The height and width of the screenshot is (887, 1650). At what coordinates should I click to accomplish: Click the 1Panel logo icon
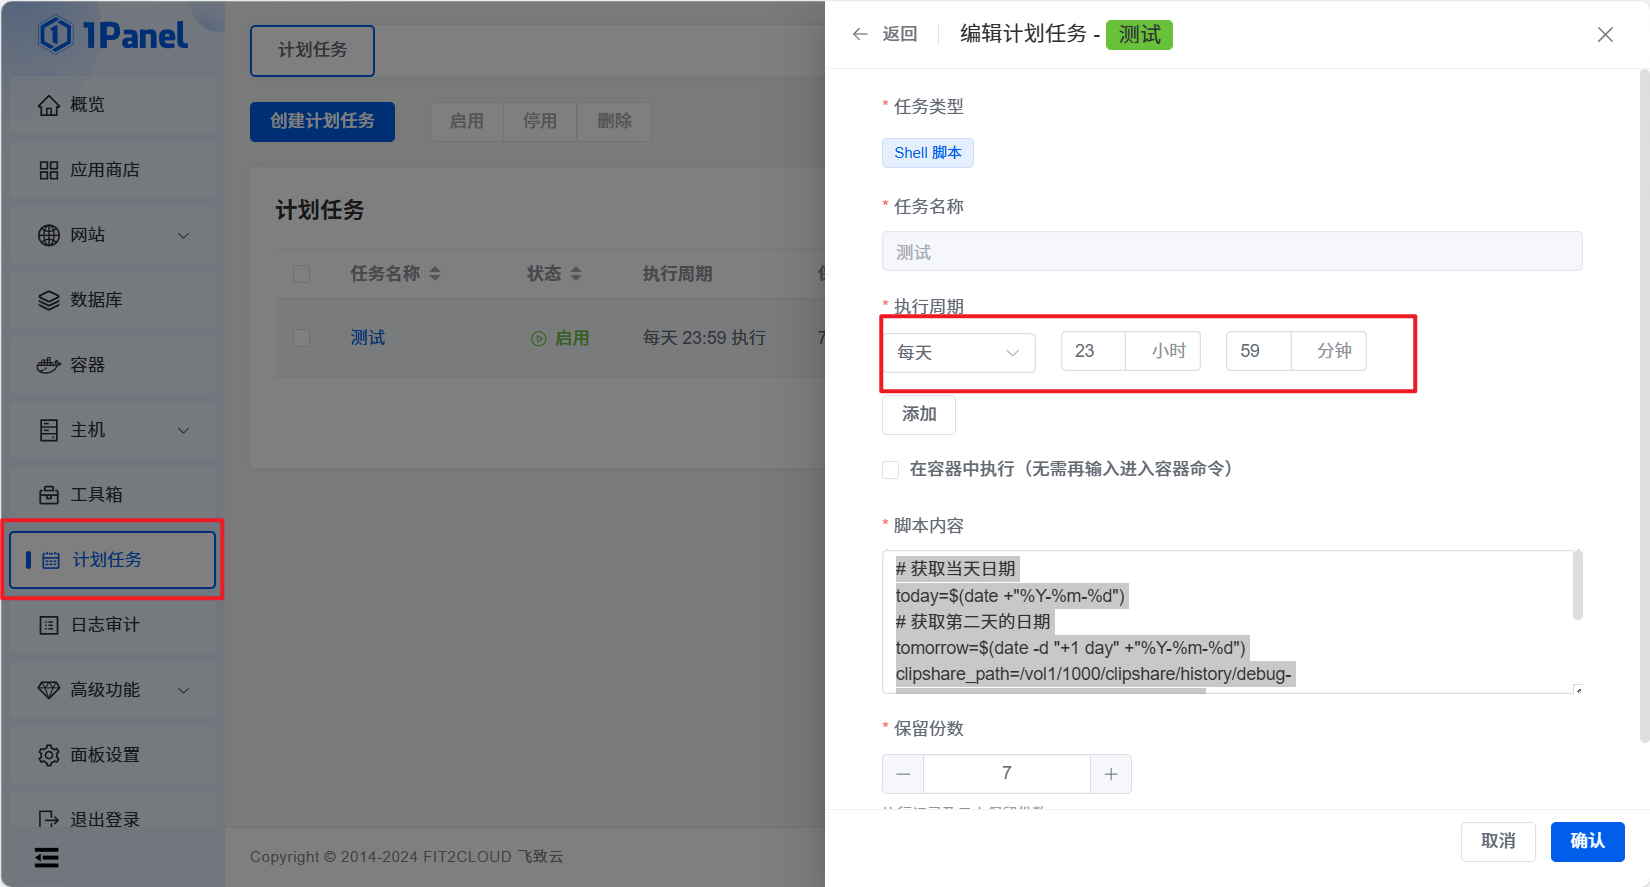(x=56, y=35)
